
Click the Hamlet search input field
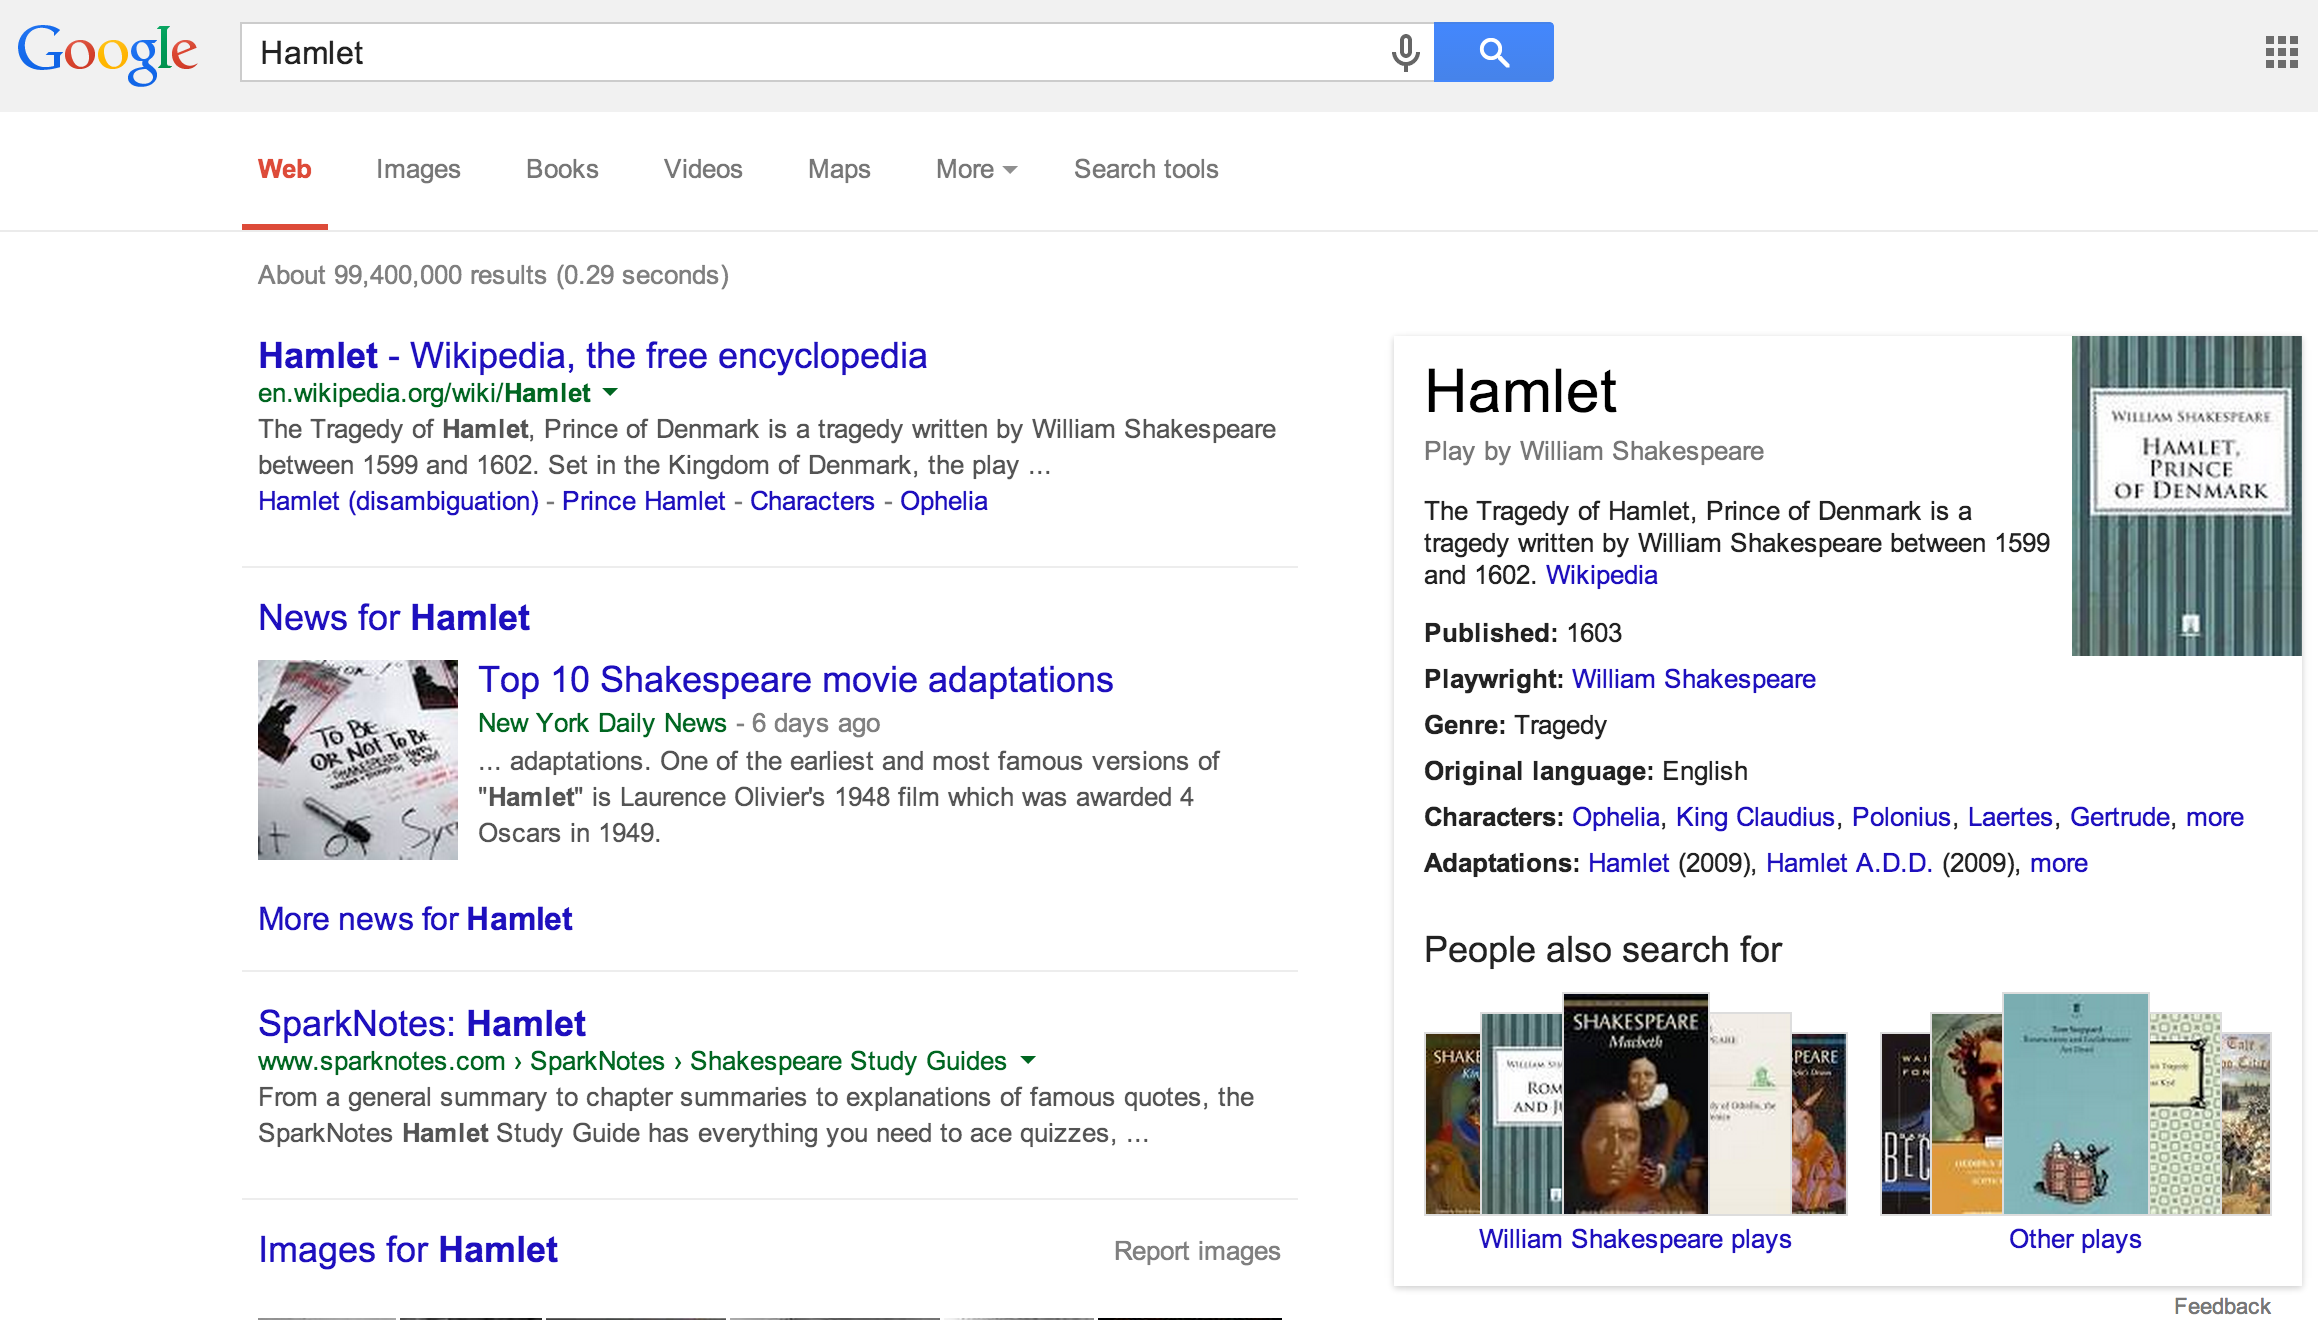(x=800, y=52)
